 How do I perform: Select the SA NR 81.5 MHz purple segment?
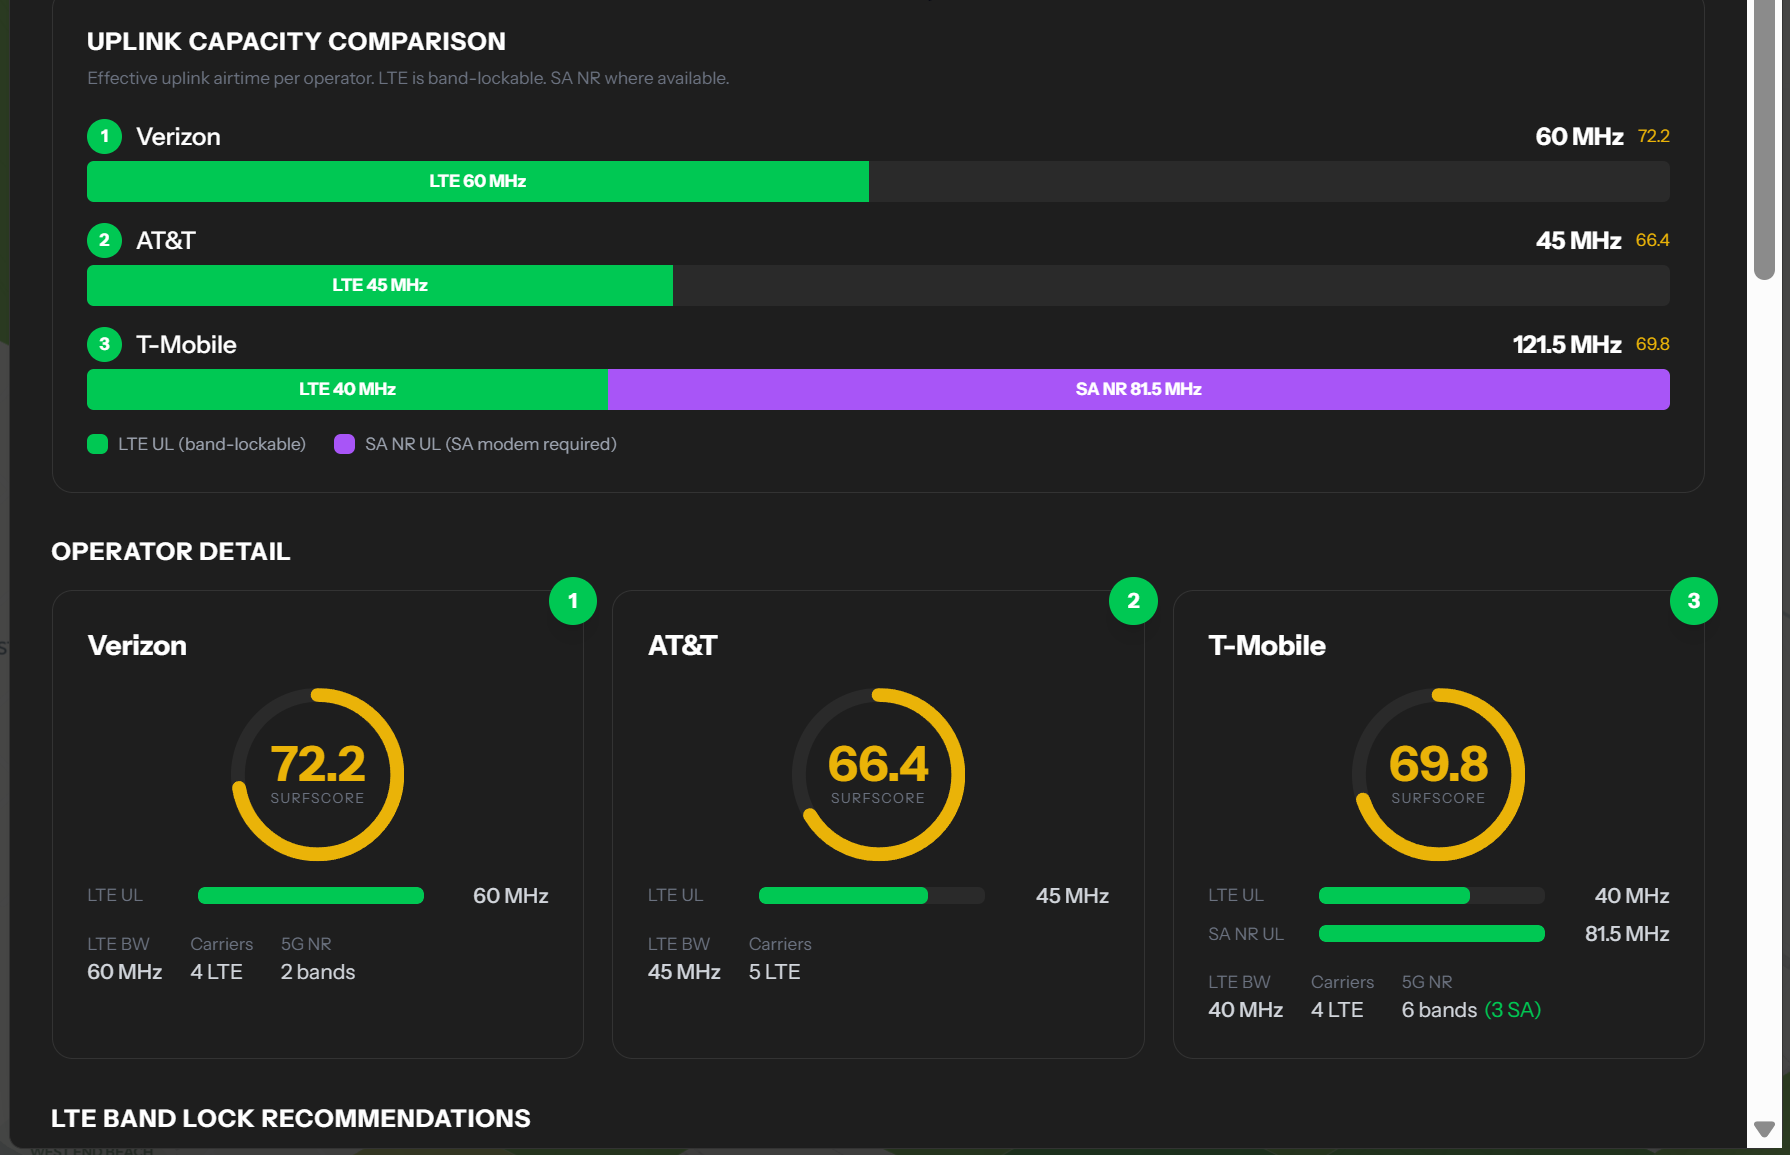[1139, 389]
